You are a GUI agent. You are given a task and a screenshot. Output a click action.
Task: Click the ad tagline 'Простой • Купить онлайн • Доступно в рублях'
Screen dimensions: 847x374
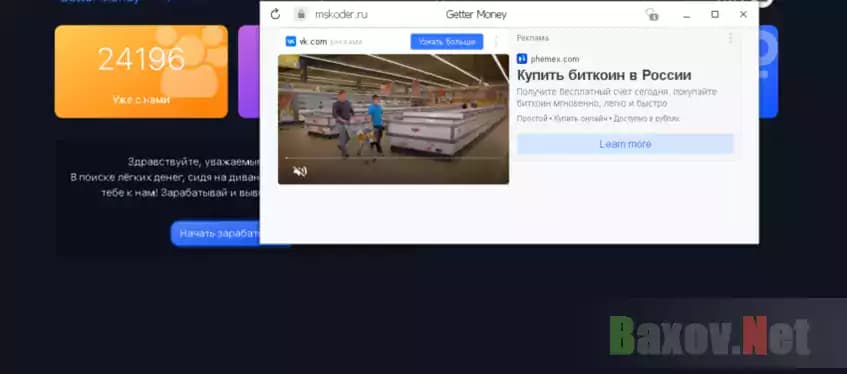(598, 118)
